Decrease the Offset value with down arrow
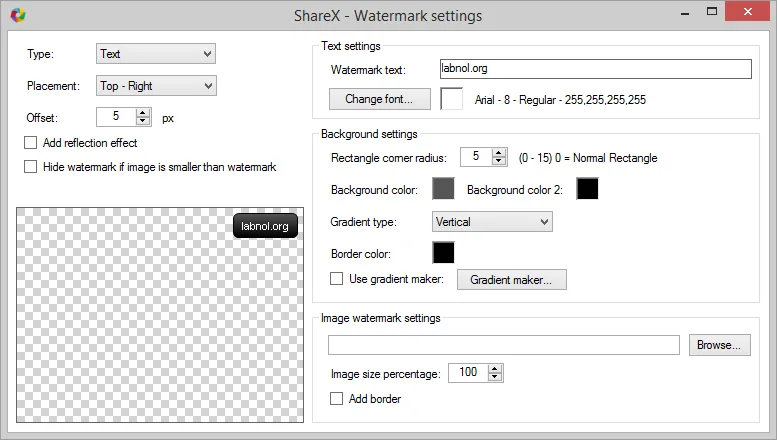This screenshot has height=440, width=777. click(143, 121)
